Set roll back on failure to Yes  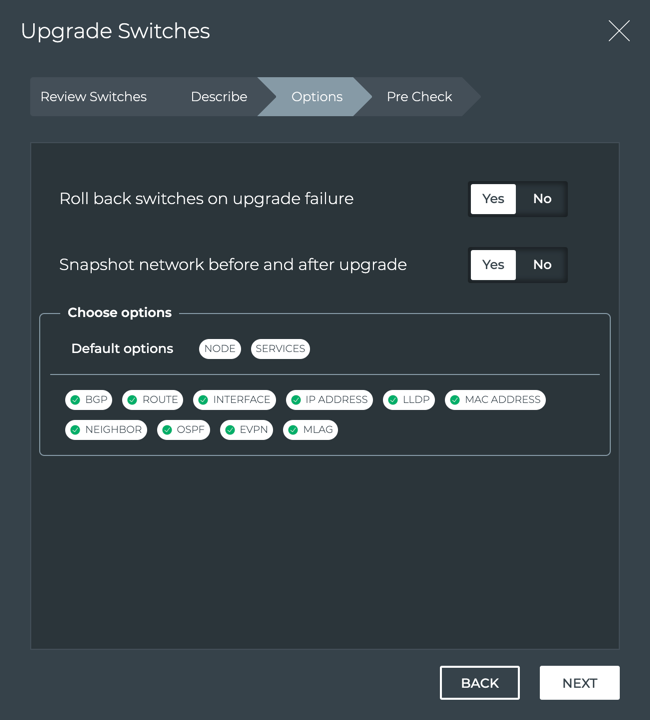[x=493, y=199]
